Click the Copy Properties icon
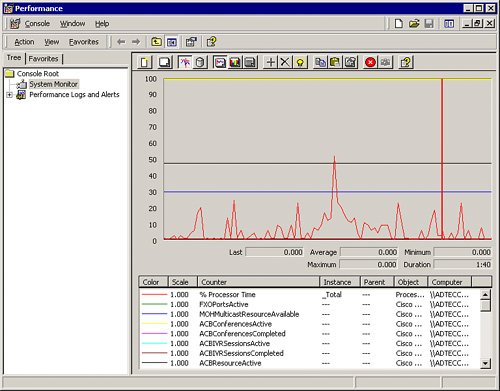The width and height of the screenshot is (500, 391). [x=320, y=62]
